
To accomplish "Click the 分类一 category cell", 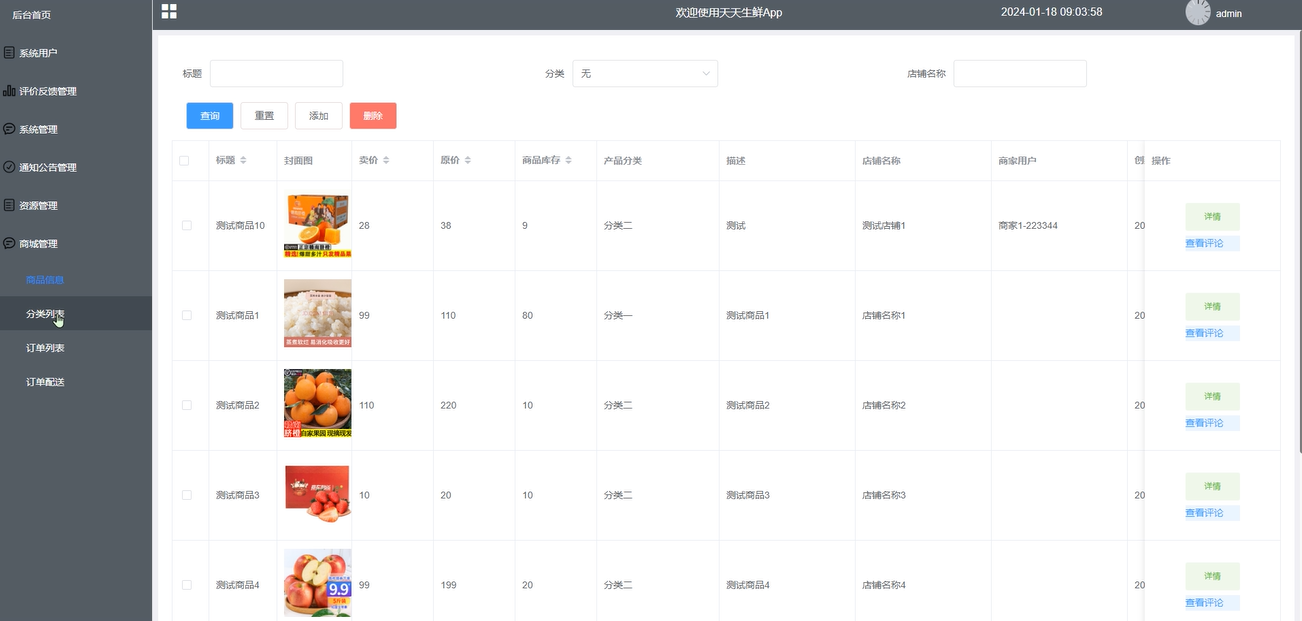I will 618,316.
